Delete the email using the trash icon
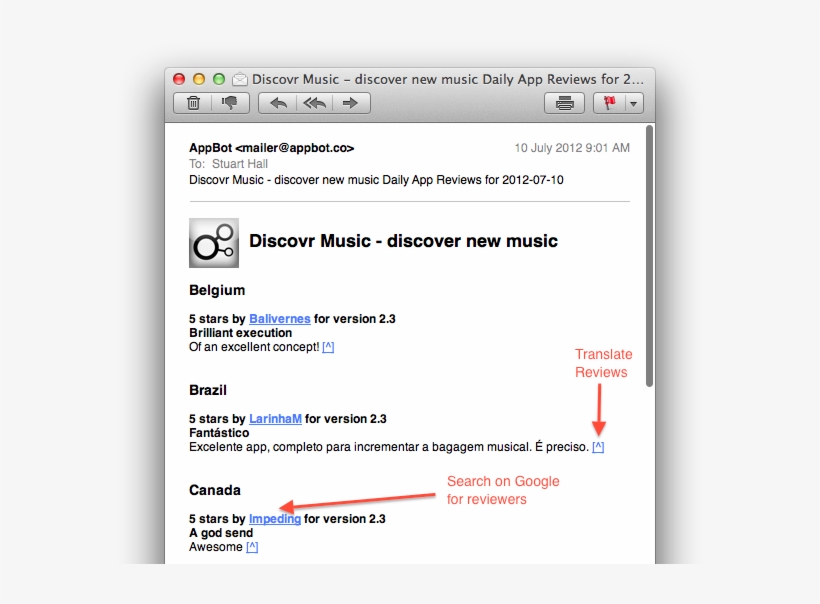820x604 pixels. pyautogui.click(x=193, y=102)
